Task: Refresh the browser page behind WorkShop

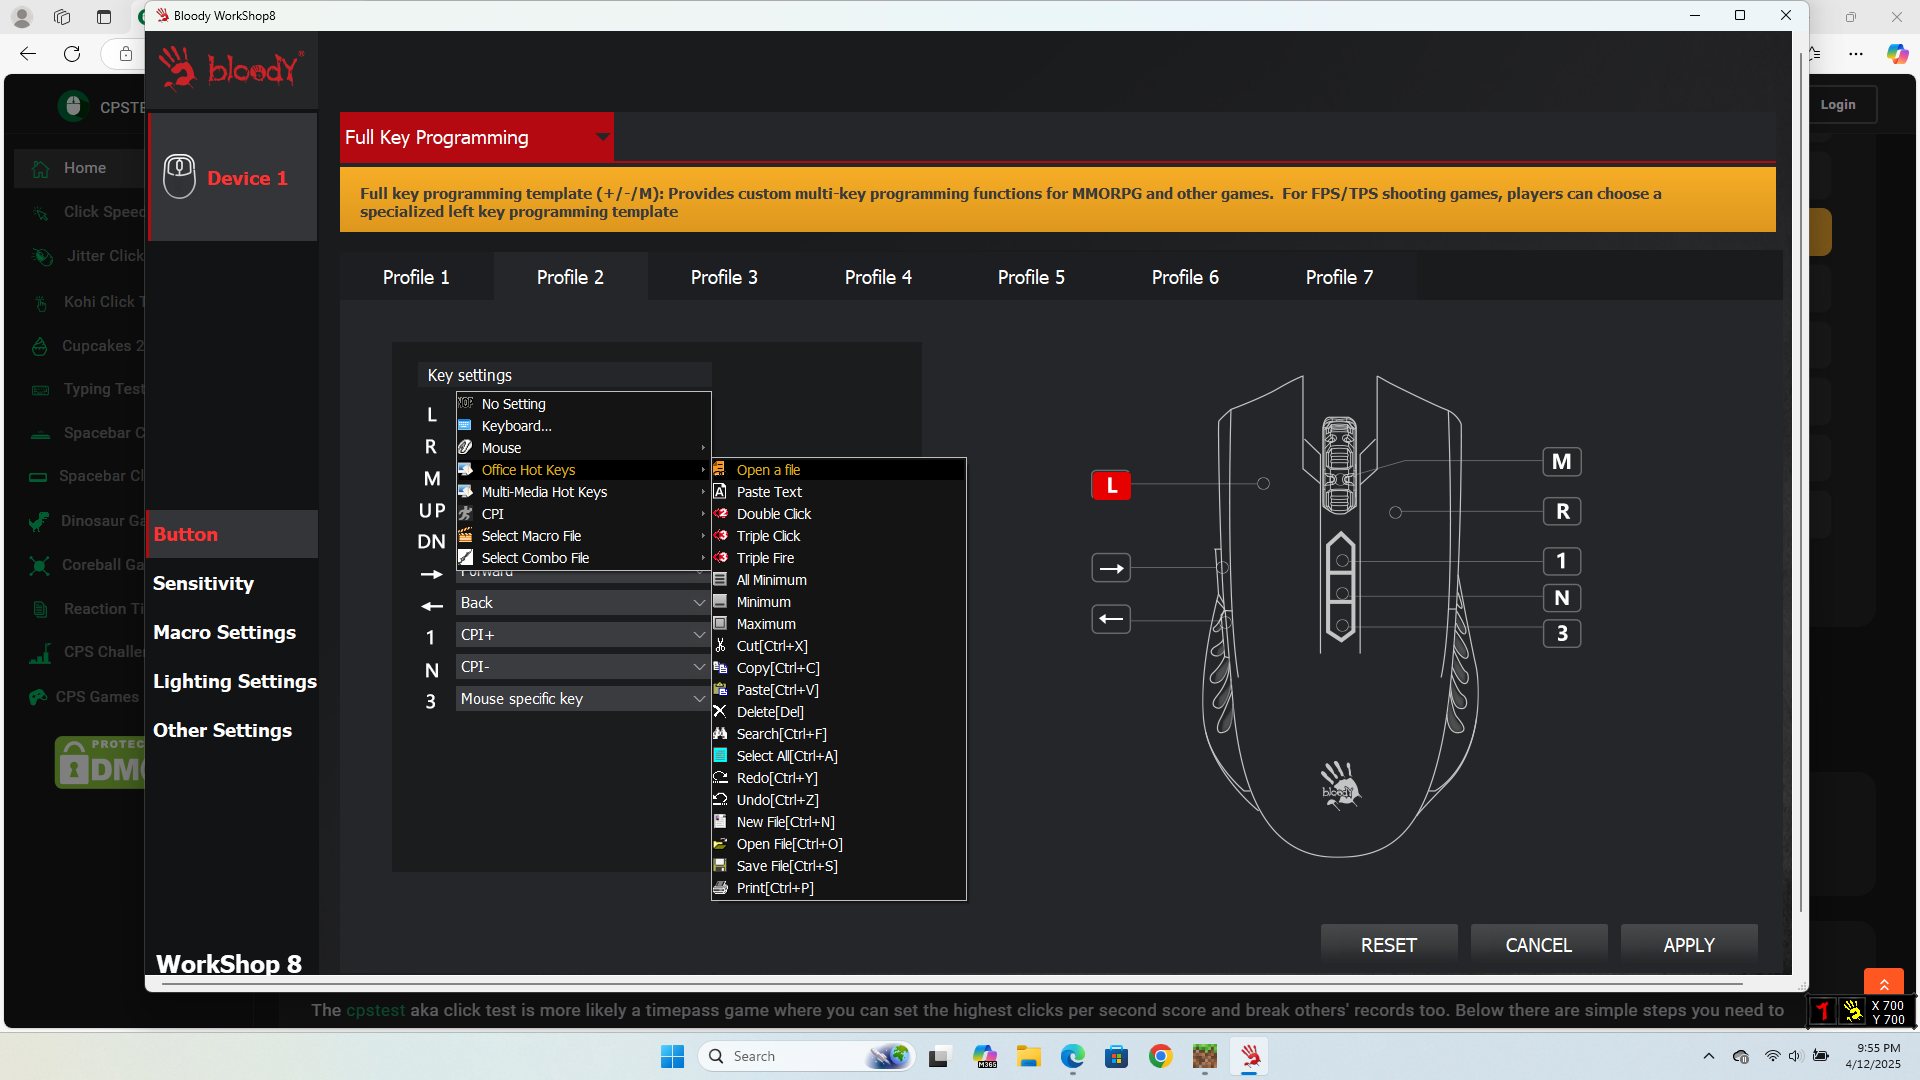Action: [72, 54]
